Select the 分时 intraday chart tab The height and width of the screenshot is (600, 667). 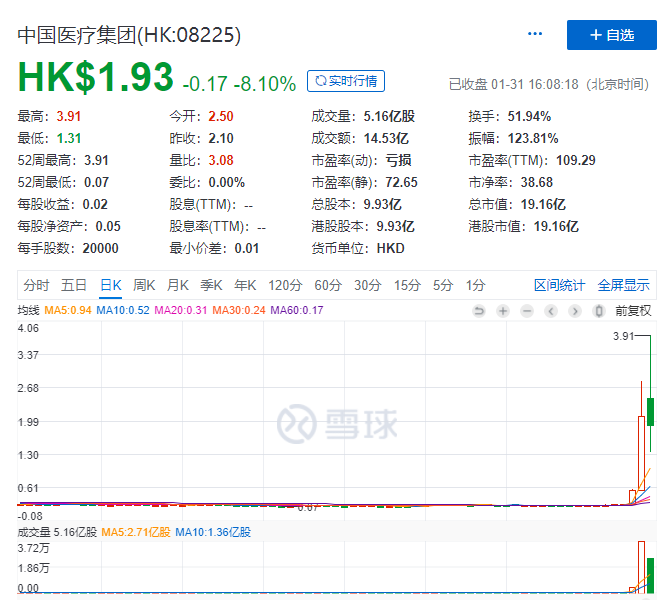(x=36, y=285)
